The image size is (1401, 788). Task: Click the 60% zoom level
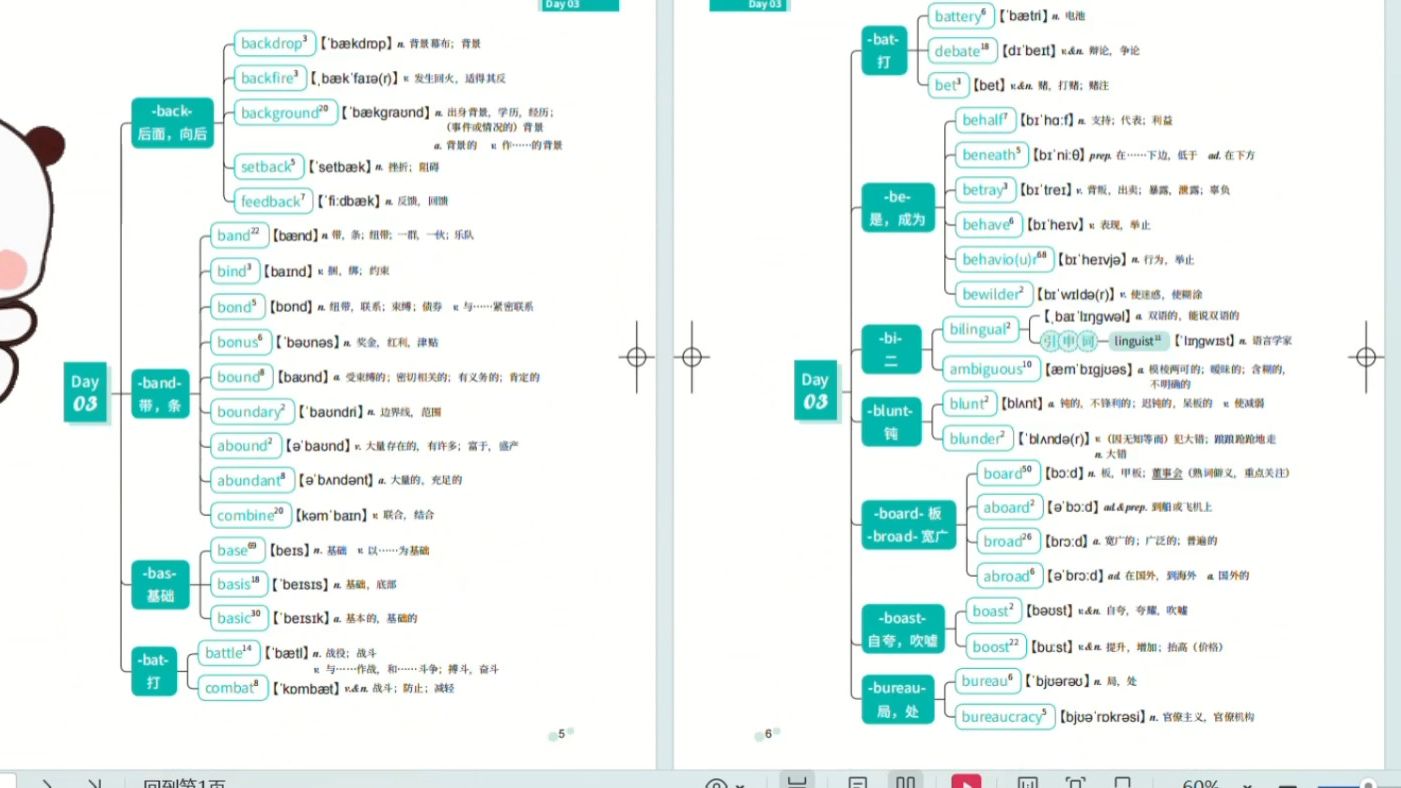pyautogui.click(x=1200, y=783)
